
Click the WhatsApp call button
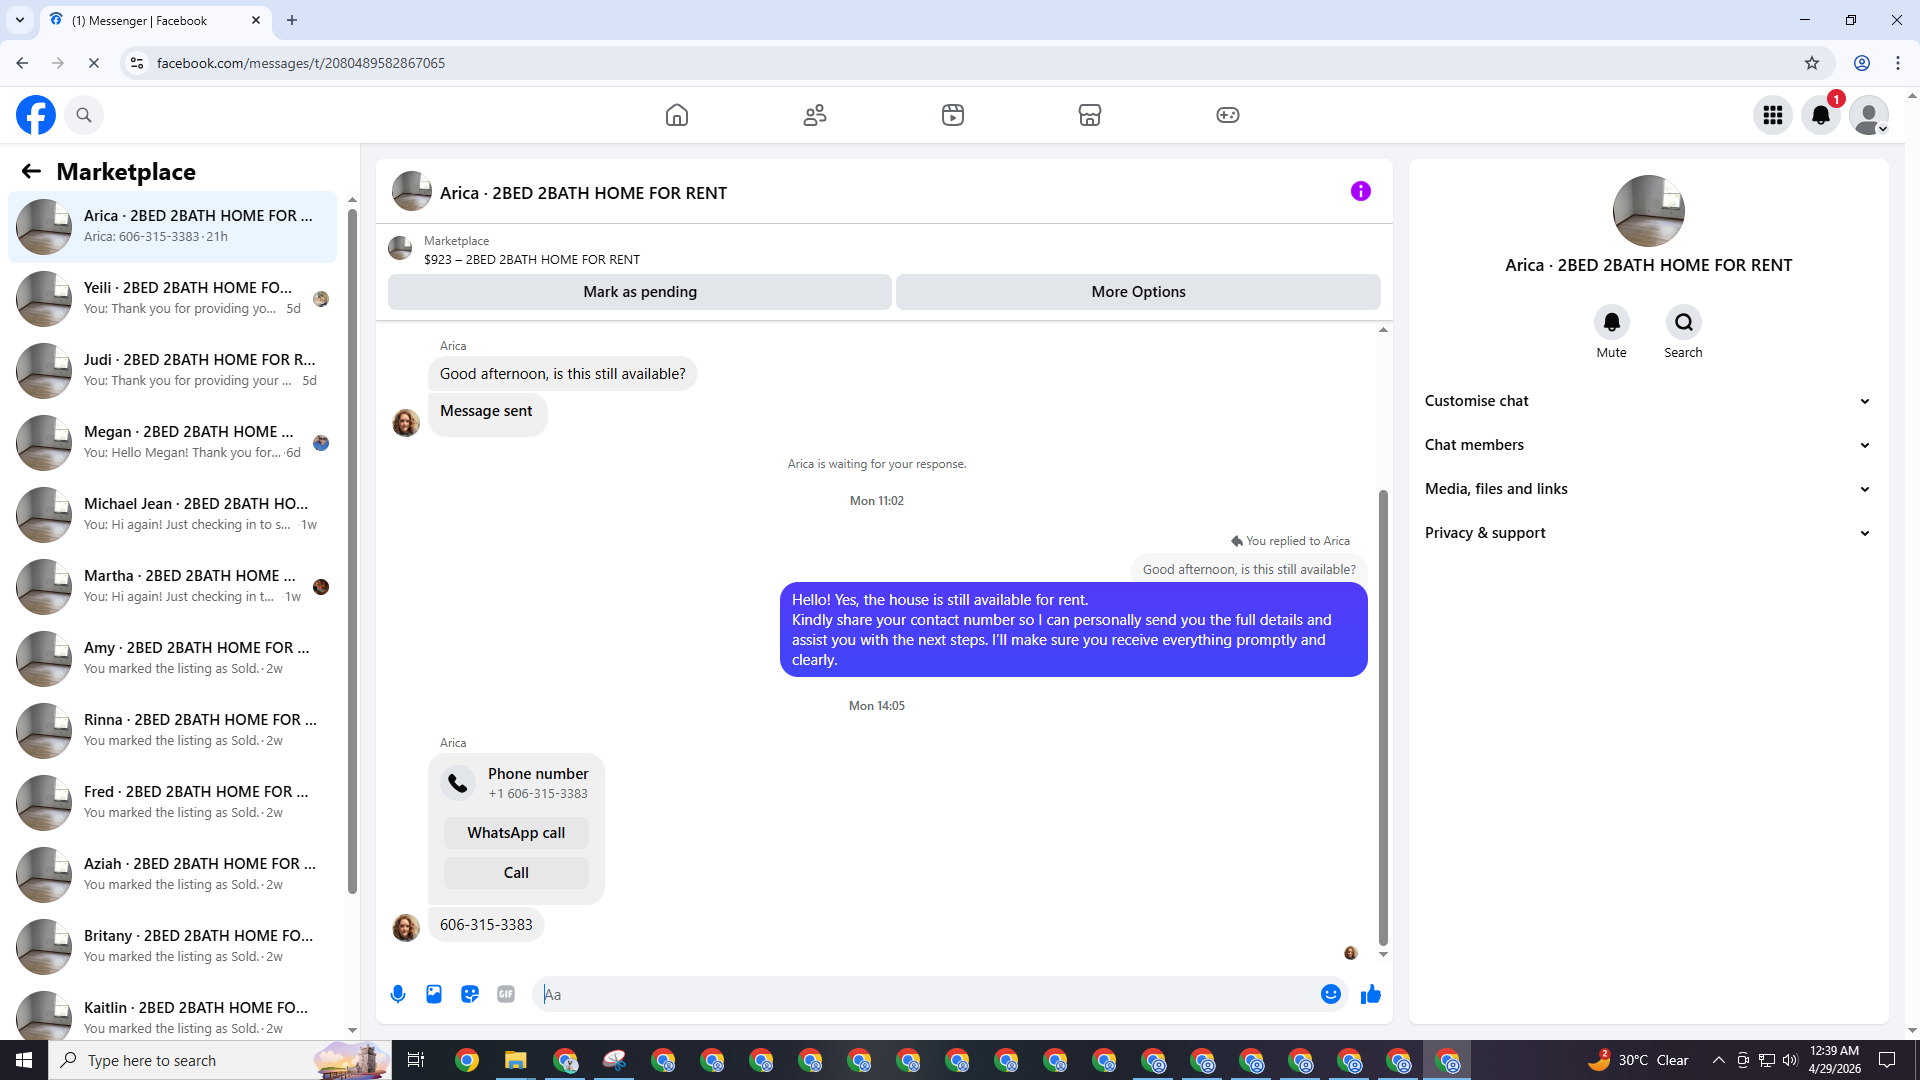[516, 833]
